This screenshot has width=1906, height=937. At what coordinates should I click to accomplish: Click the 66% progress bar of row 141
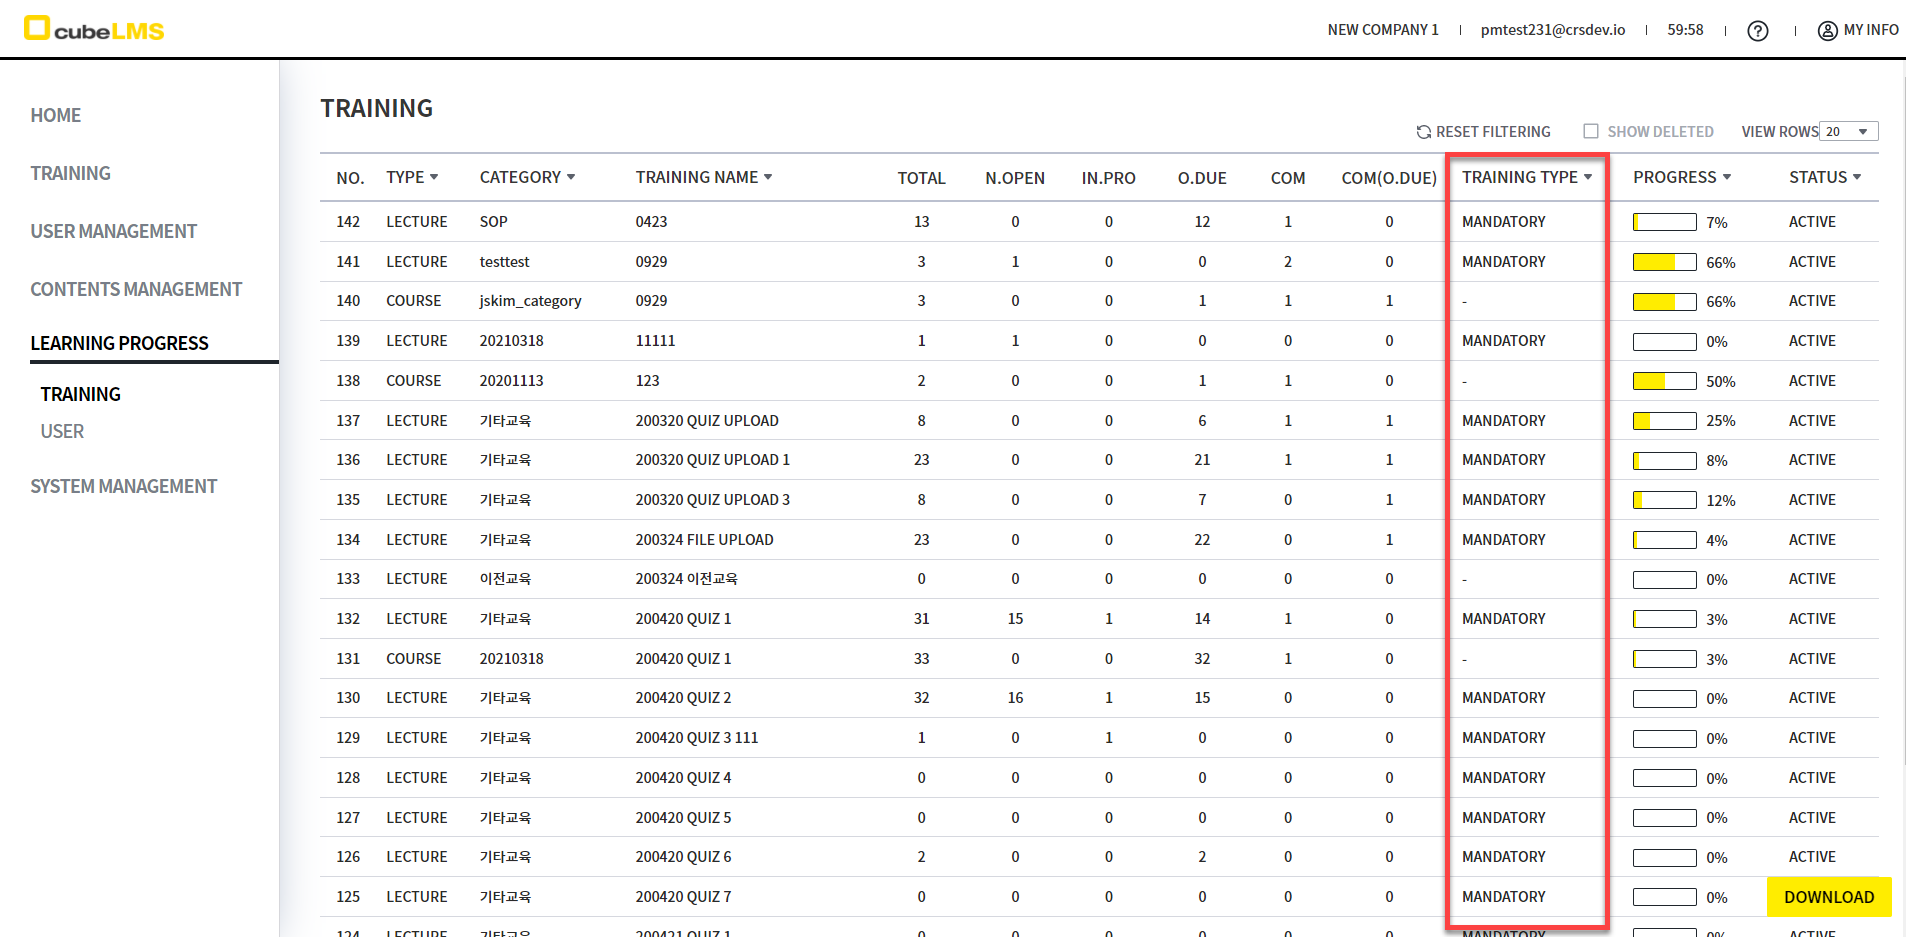tap(1664, 262)
